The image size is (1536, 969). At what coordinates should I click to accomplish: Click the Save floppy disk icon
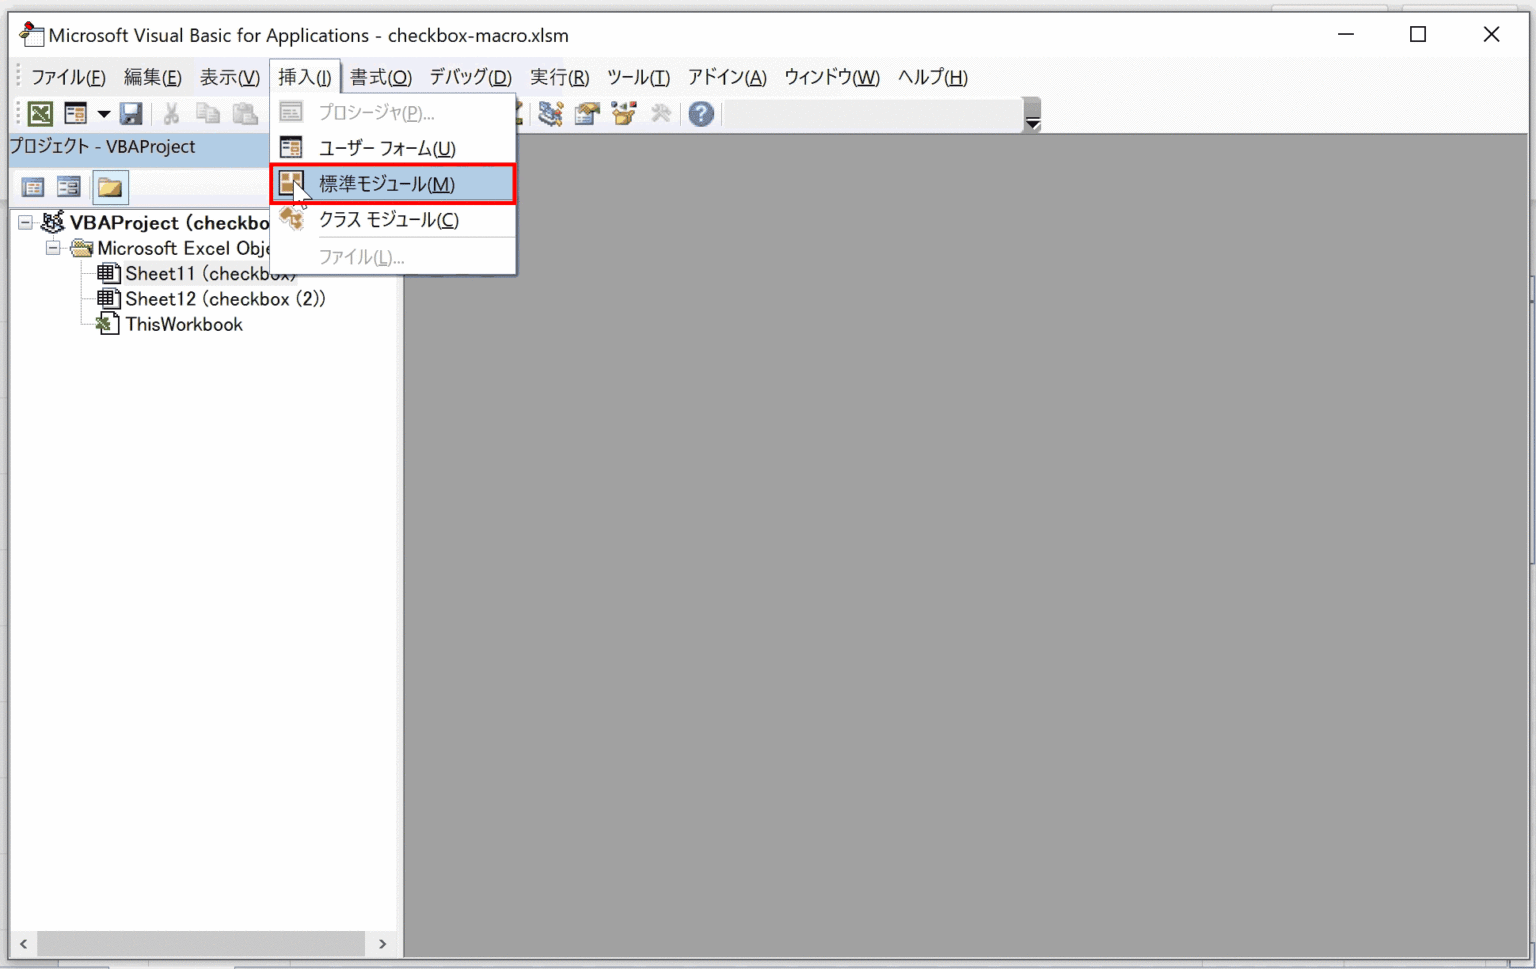coord(131,114)
